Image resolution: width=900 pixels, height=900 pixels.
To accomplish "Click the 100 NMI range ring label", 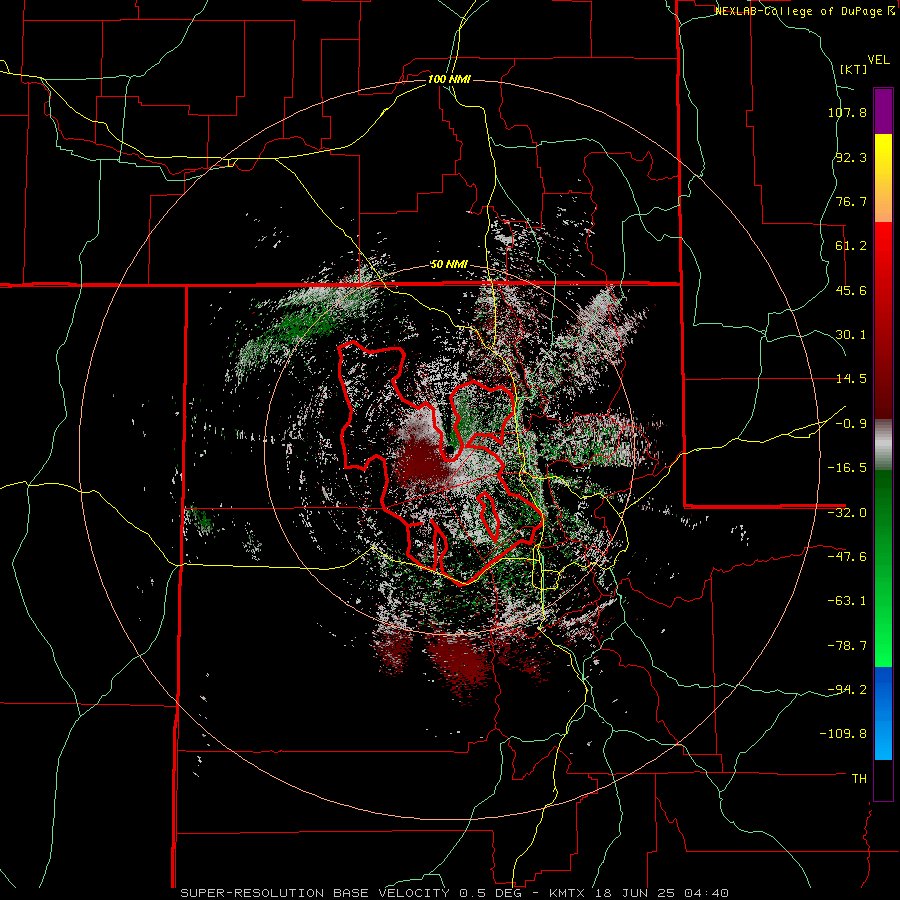I will [449, 79].
